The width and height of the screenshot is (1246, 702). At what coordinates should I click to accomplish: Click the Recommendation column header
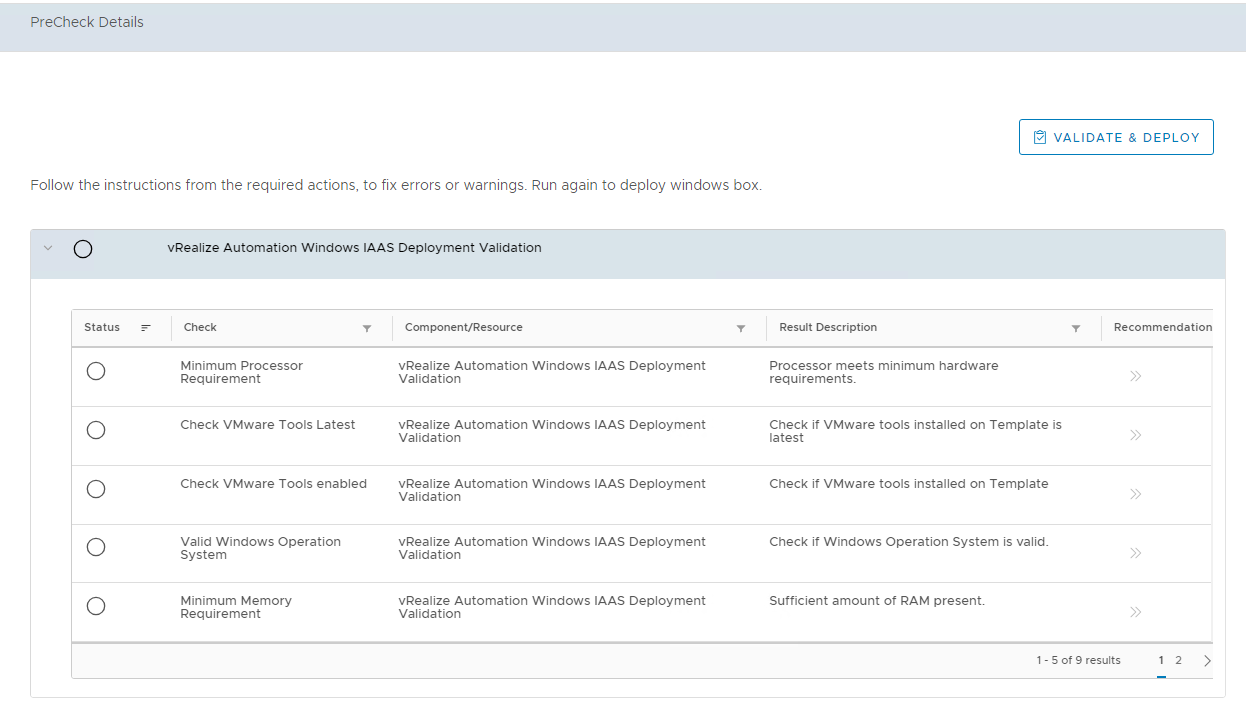click(x=1162, y=328)
